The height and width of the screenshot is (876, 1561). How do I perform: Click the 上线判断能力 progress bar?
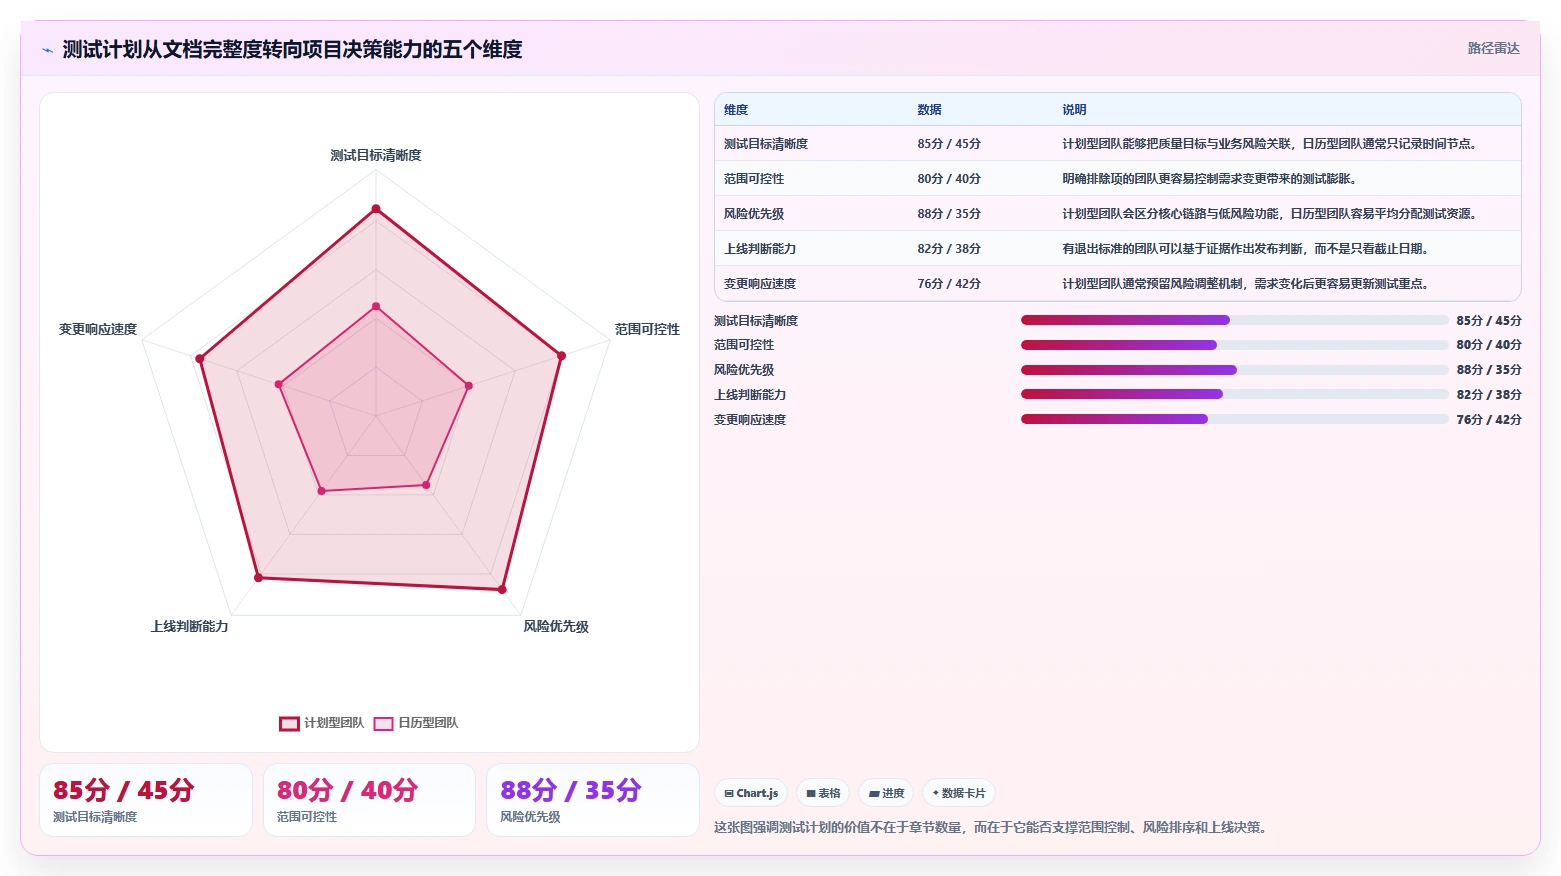coord(1234,394)
